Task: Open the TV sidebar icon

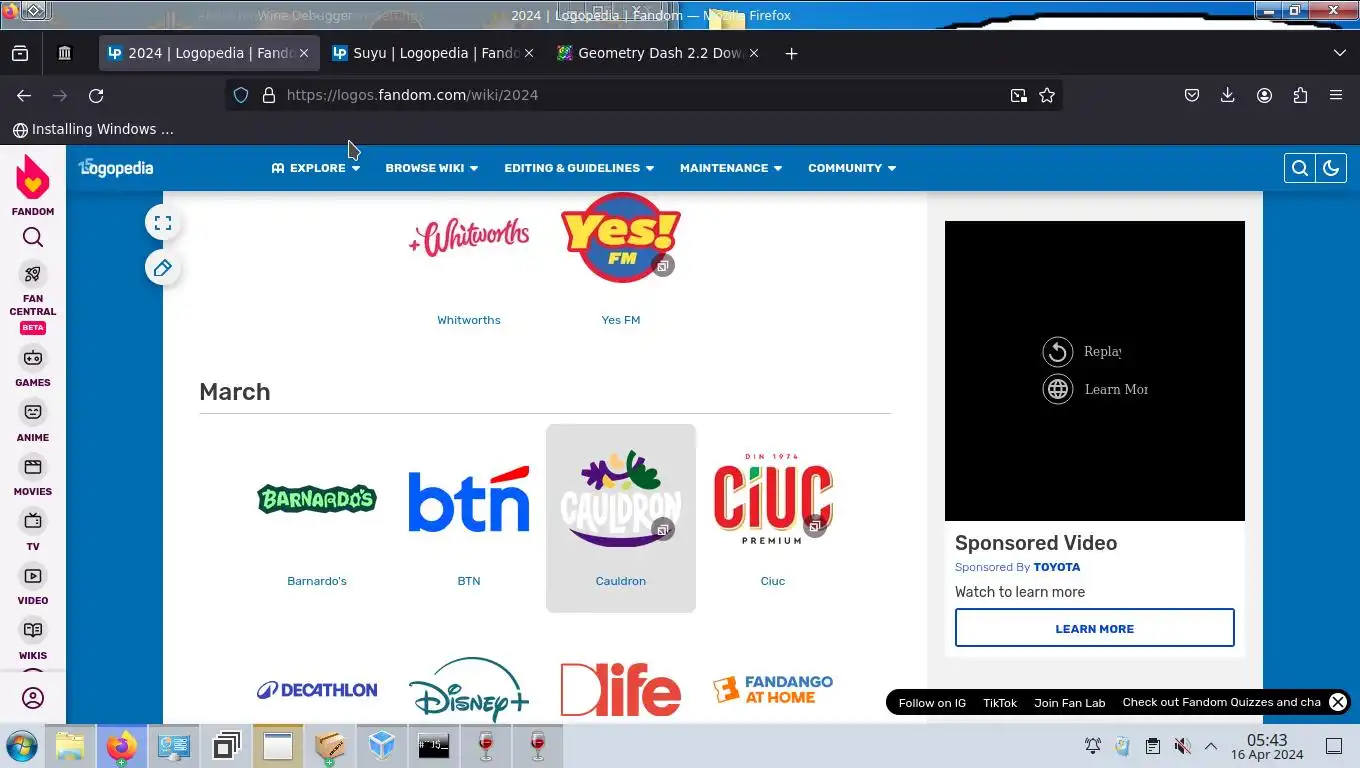Action: tap(33, 521)
